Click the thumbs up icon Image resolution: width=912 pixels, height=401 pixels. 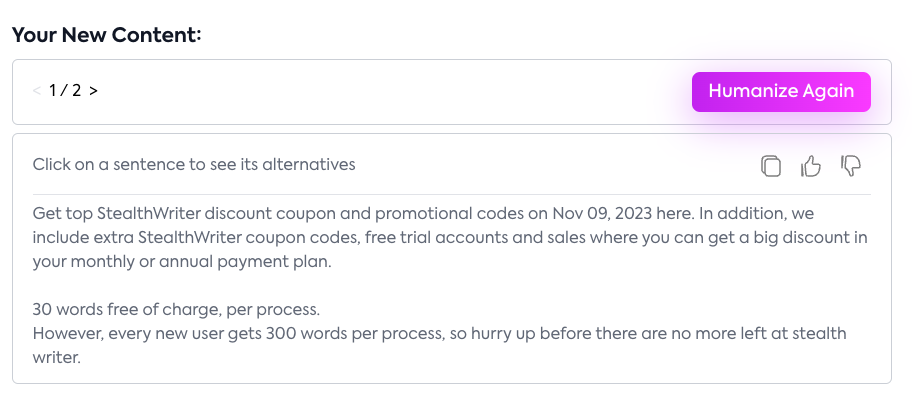(x=811, y=166)
